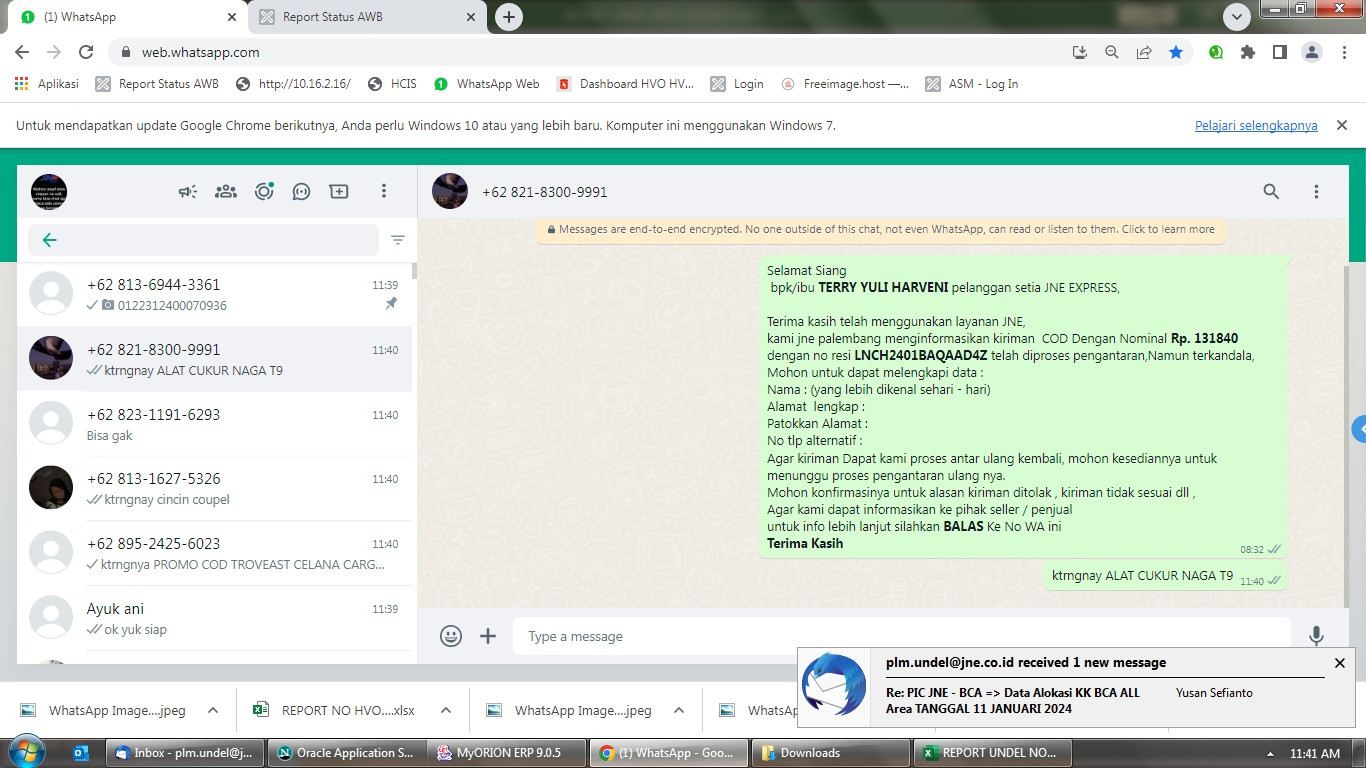
Task: Open Aplikasi bookmarks shortcut
Action: point(47,84)
